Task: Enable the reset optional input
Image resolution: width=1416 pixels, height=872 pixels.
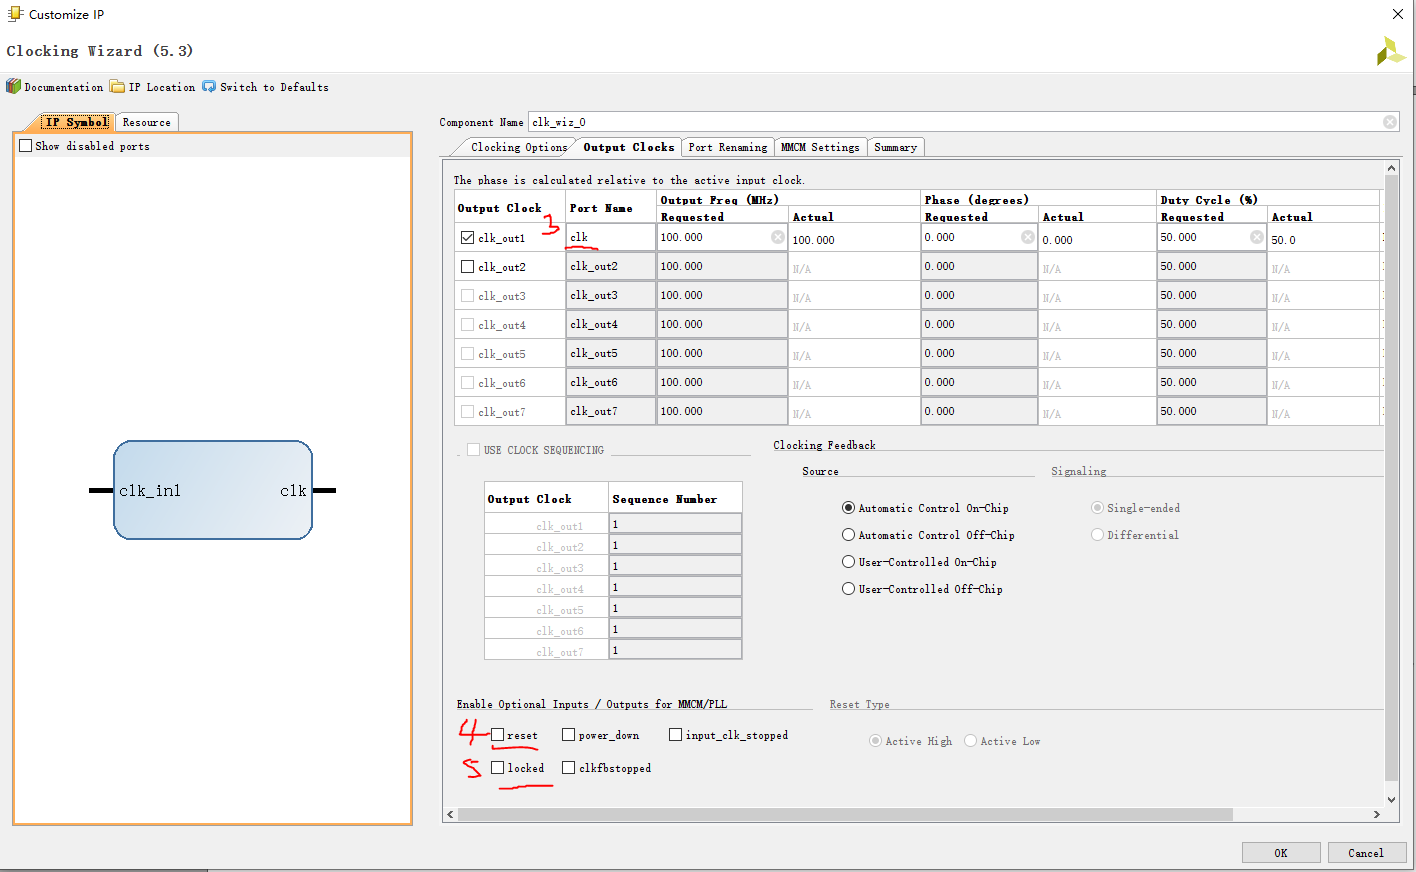Action: coord(497,735)
